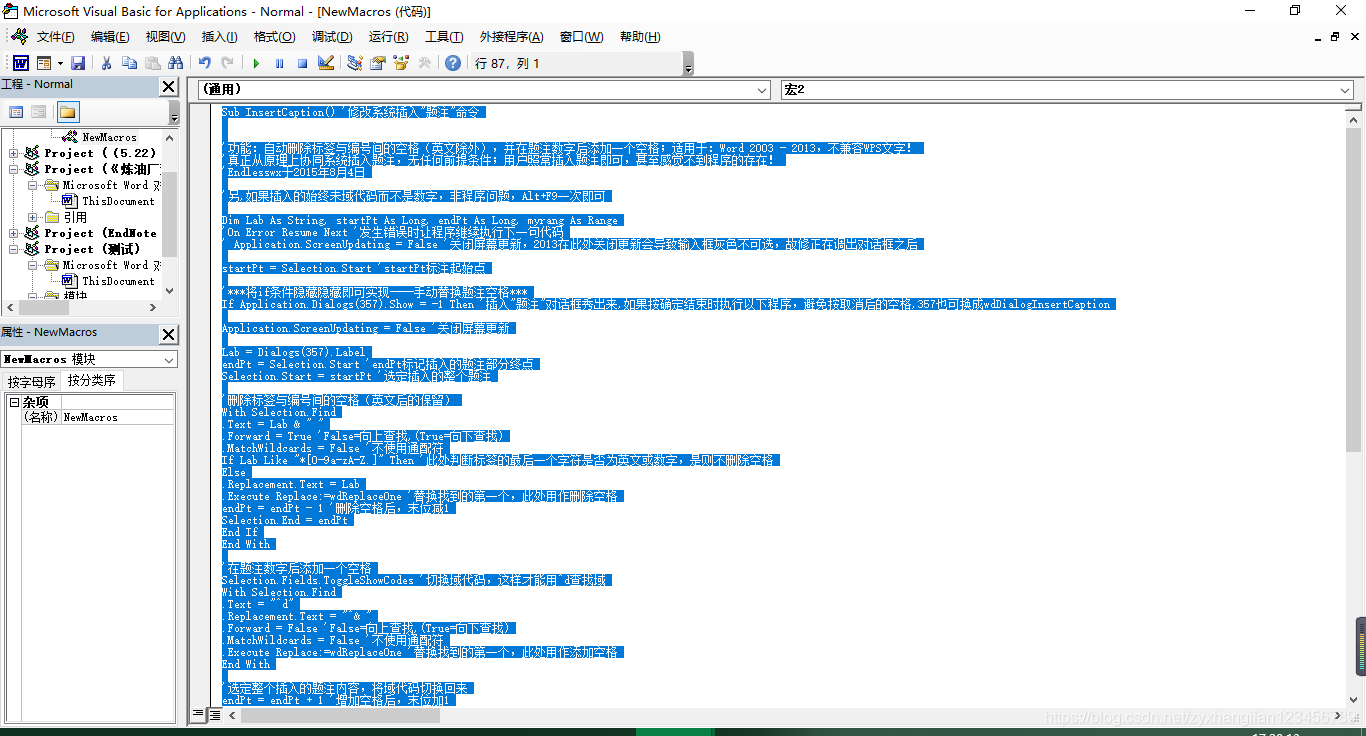Close the 属性 - NewMacros properties panel
The width and height of the screenshot is (1366, 736).
[x=169, y=335]
